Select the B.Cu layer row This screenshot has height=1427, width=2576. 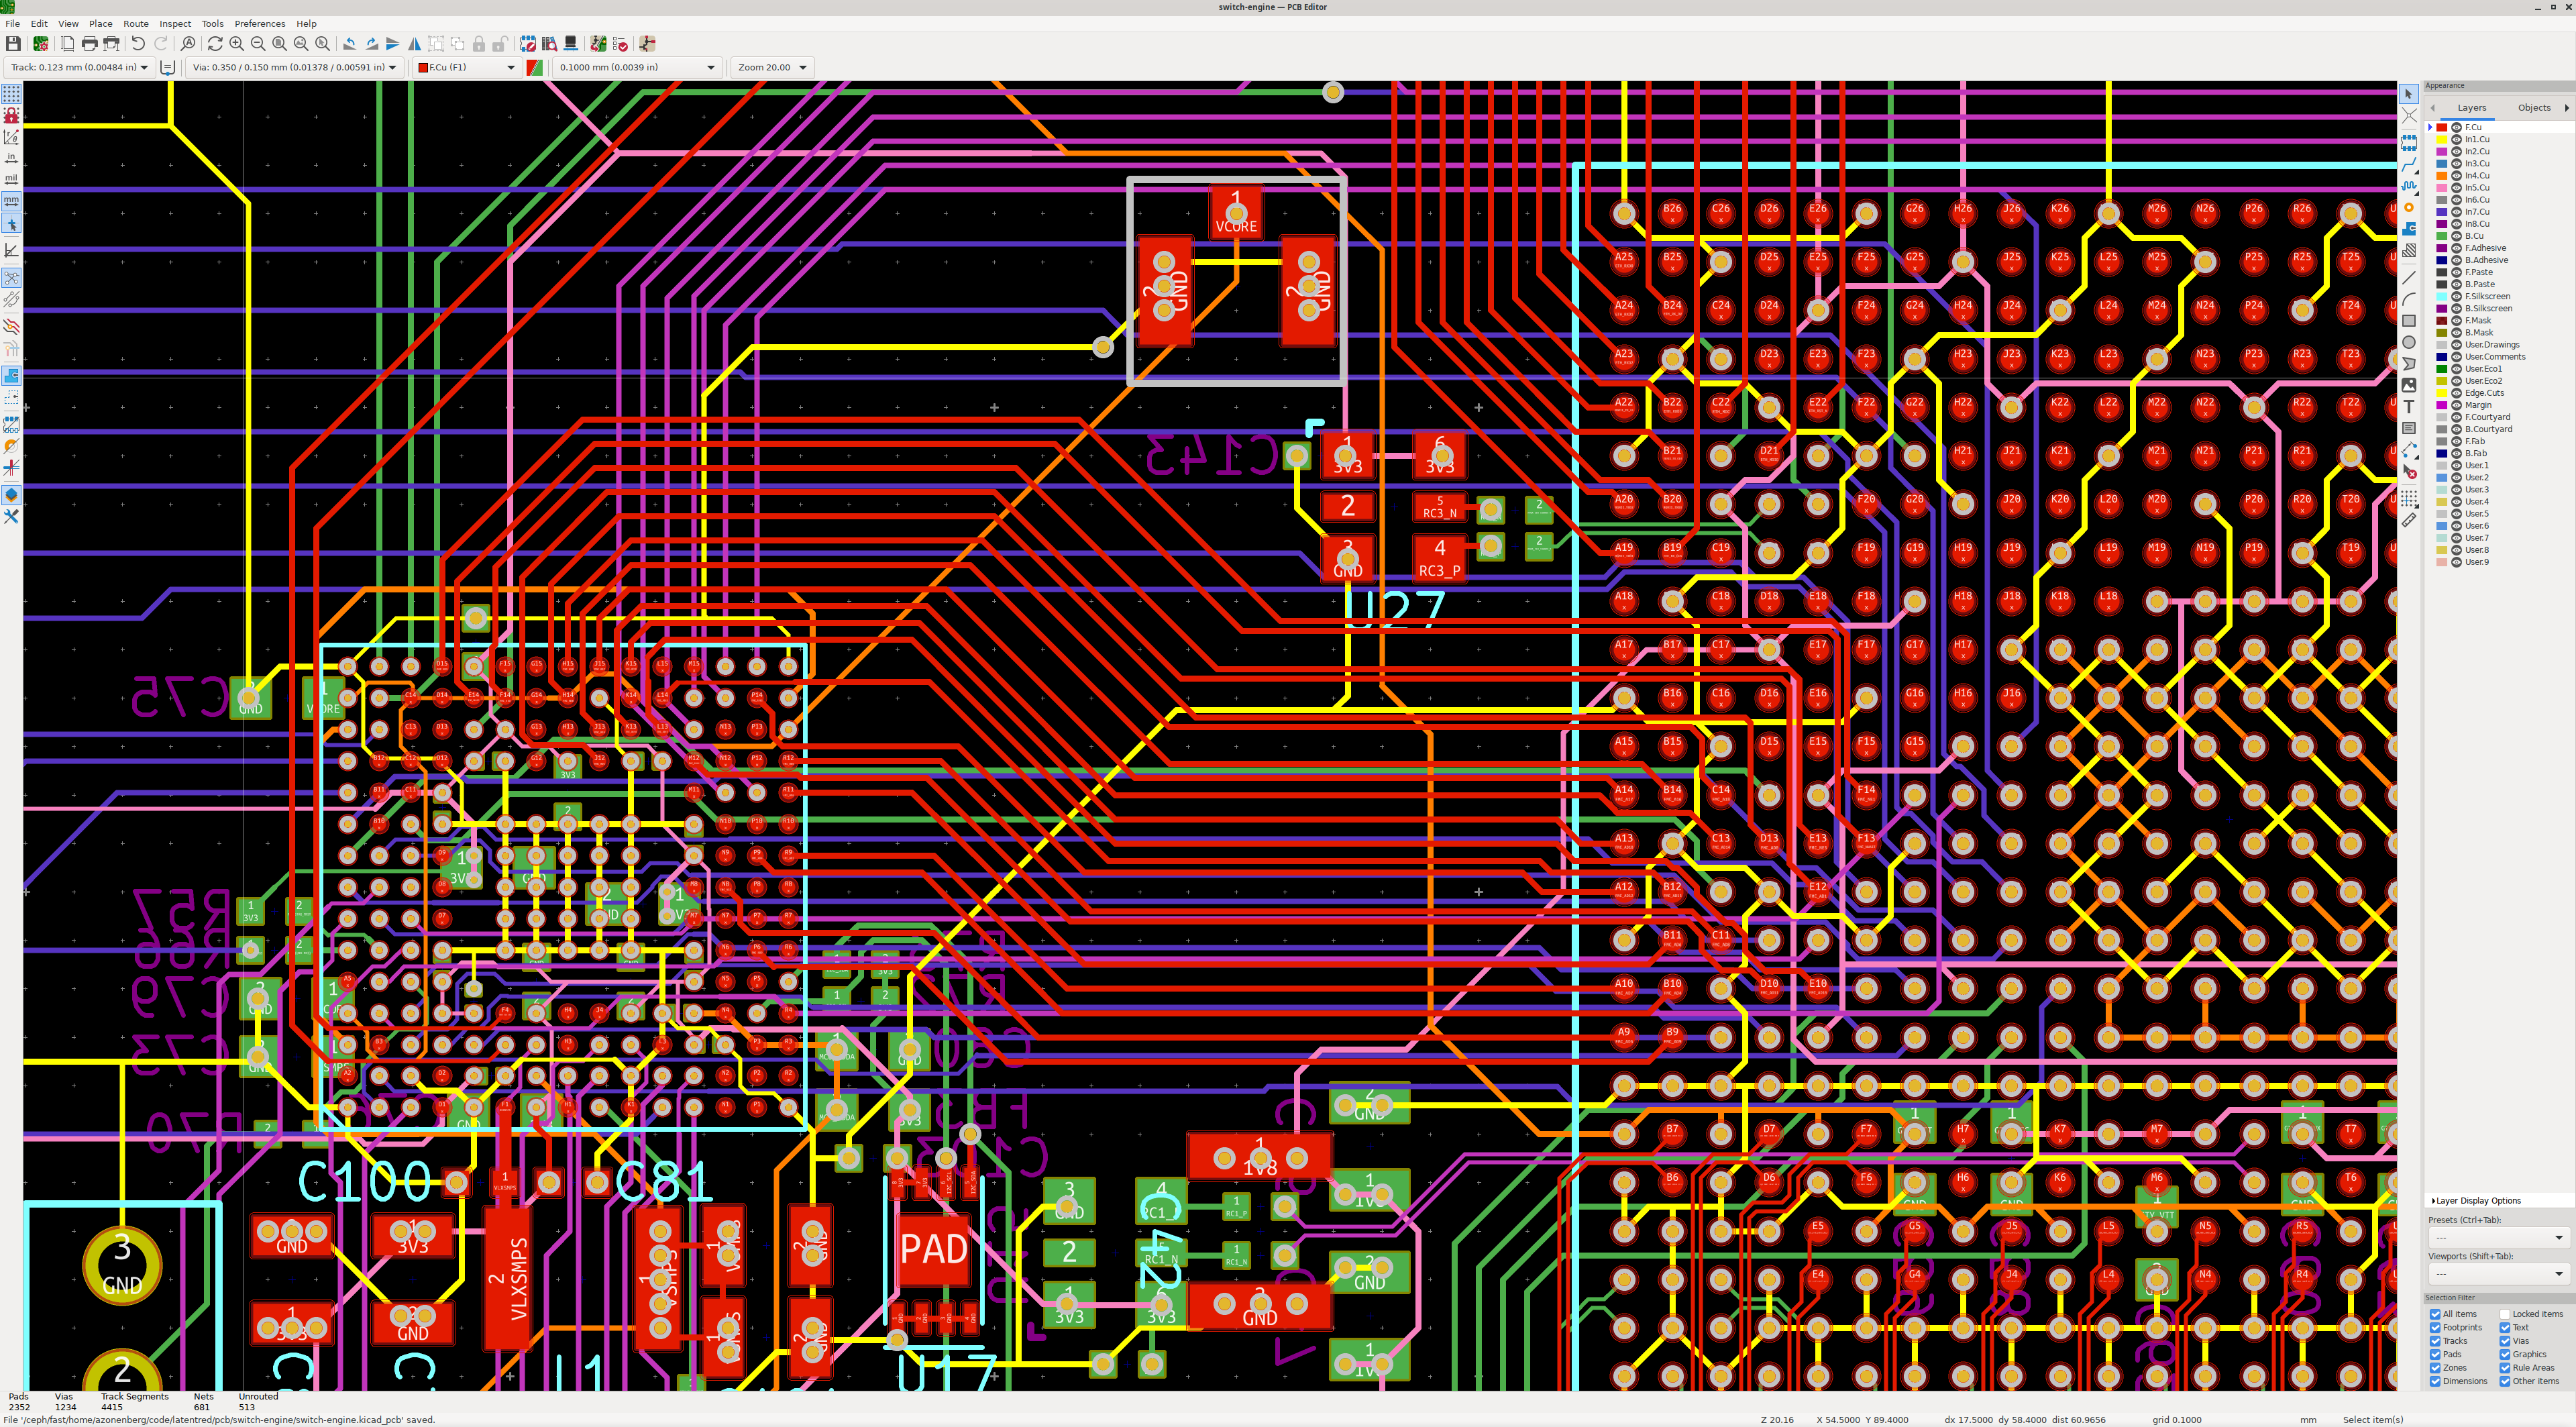click(x=2474, y=236)
